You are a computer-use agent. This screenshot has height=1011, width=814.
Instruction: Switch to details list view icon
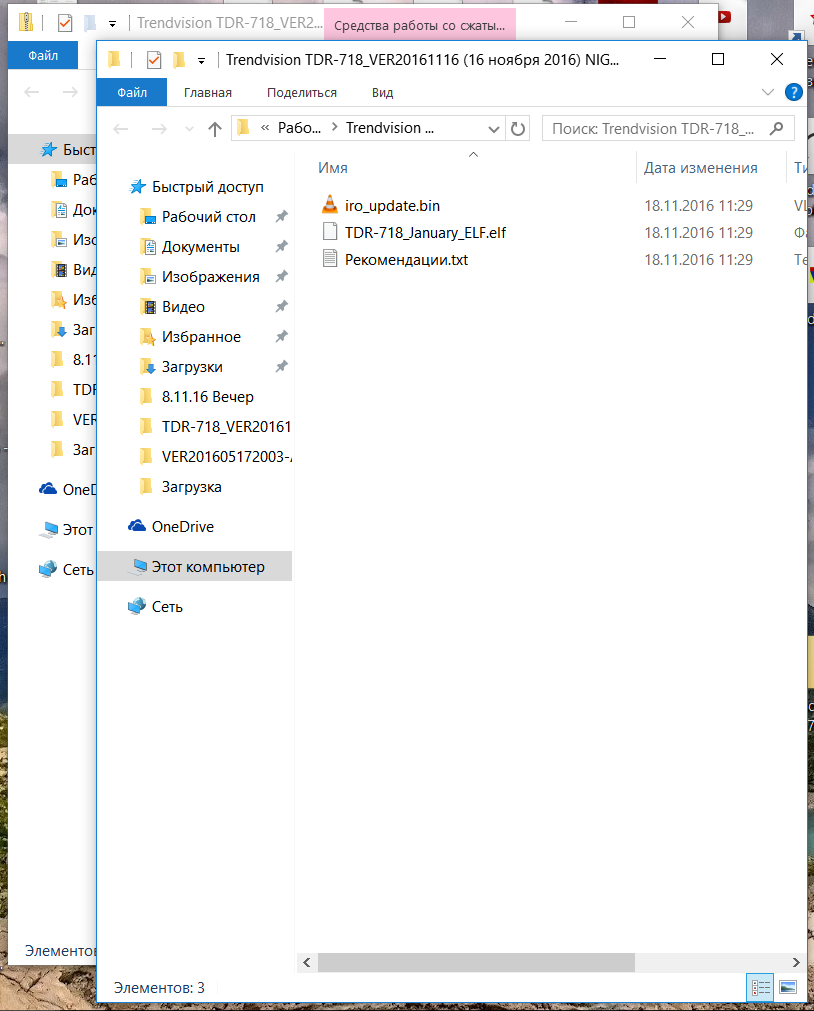click(761, 987)
